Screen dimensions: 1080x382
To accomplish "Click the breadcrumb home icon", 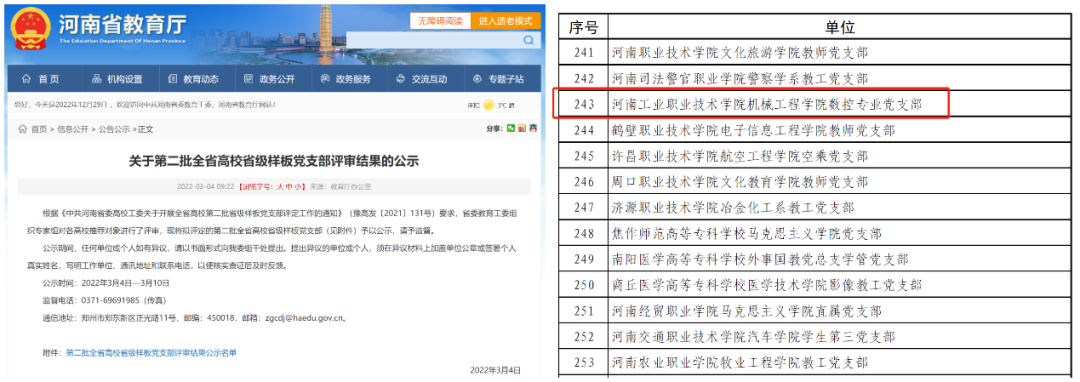I will tap(23, 129).
